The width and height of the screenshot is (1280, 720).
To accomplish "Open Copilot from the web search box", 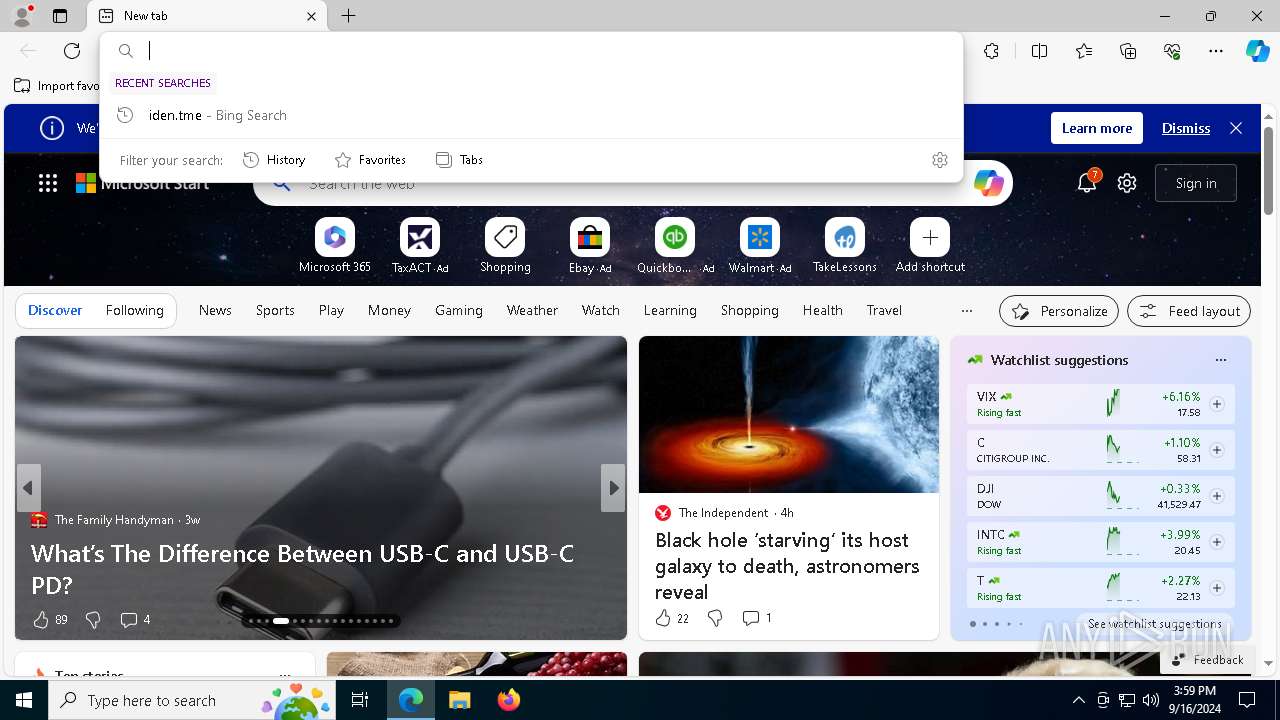I will click(x=988, y=183).
